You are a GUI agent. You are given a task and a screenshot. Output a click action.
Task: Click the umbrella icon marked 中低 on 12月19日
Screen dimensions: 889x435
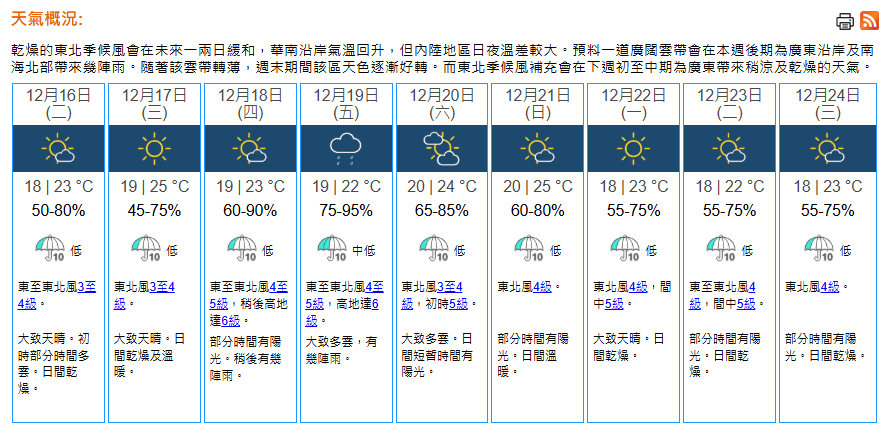[x=331, y=248]
